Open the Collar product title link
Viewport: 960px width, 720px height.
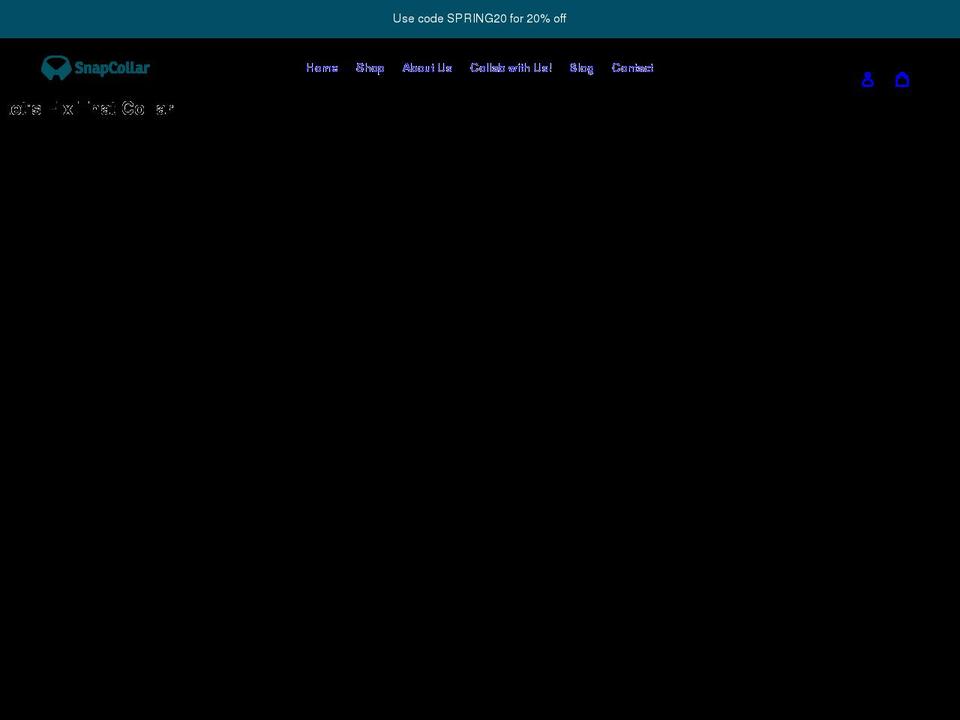pos(90,108)
